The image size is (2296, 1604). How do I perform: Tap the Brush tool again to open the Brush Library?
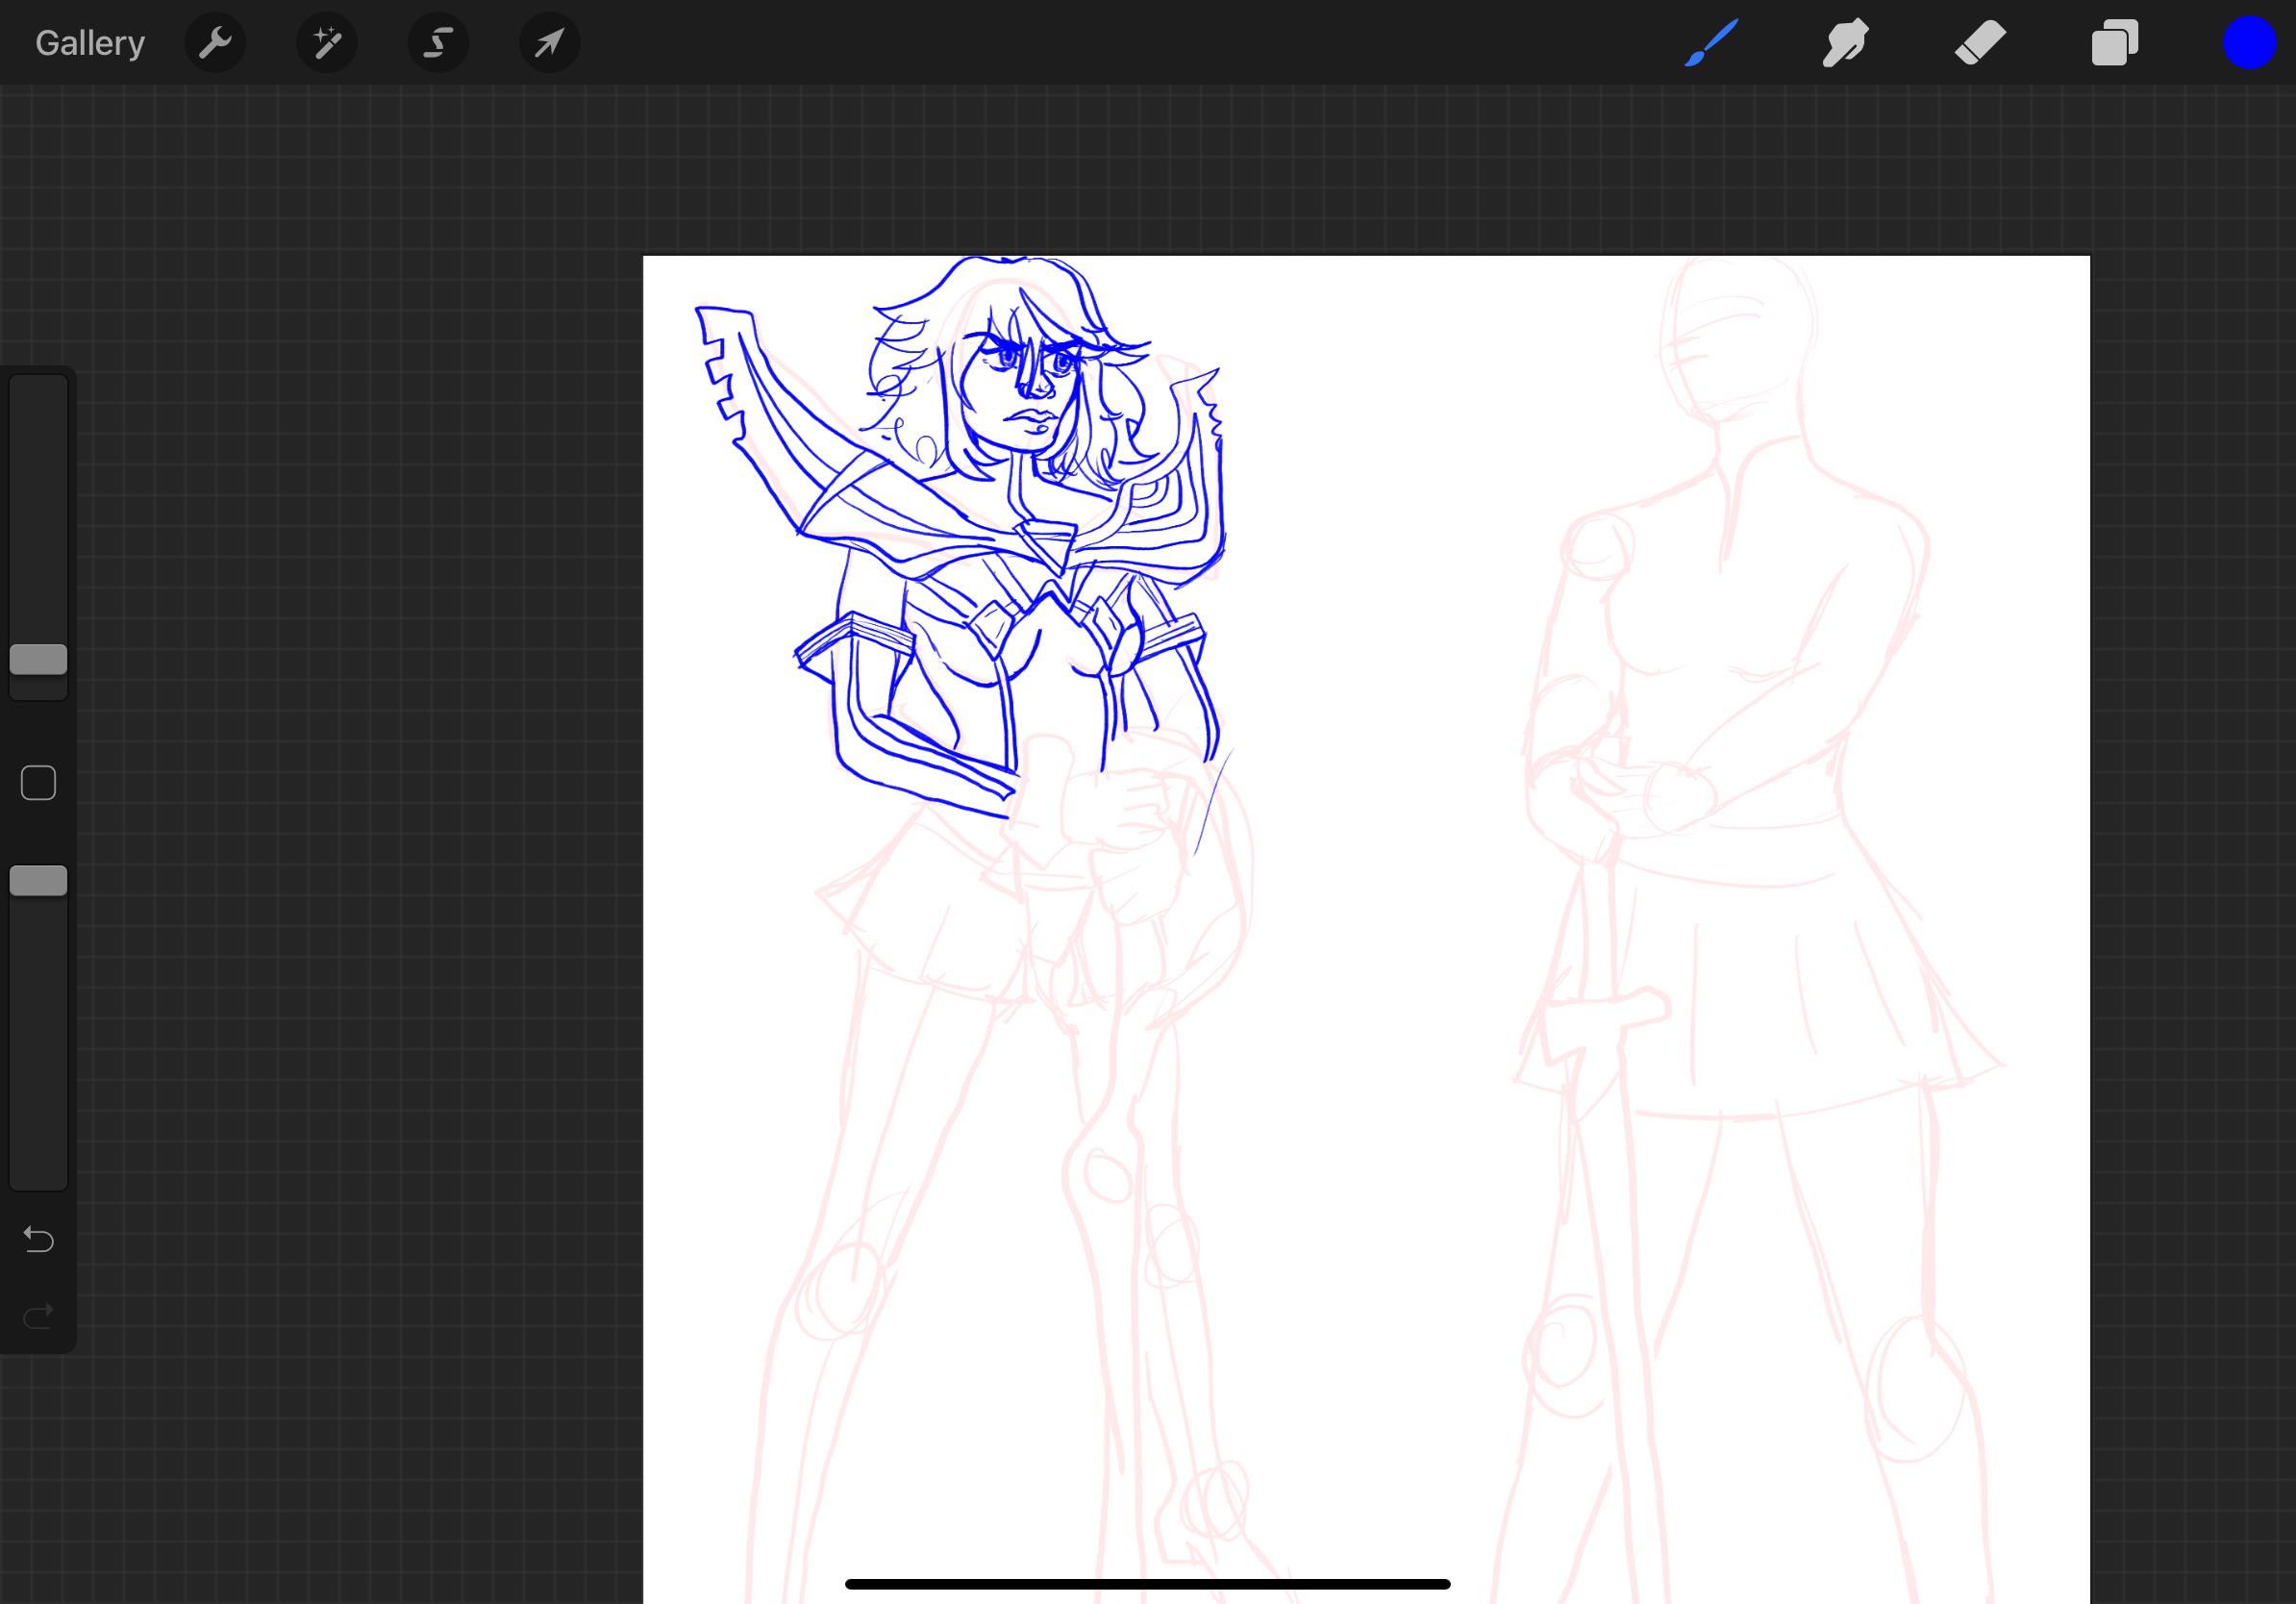pyautogui.click(x=1711, y=42)
